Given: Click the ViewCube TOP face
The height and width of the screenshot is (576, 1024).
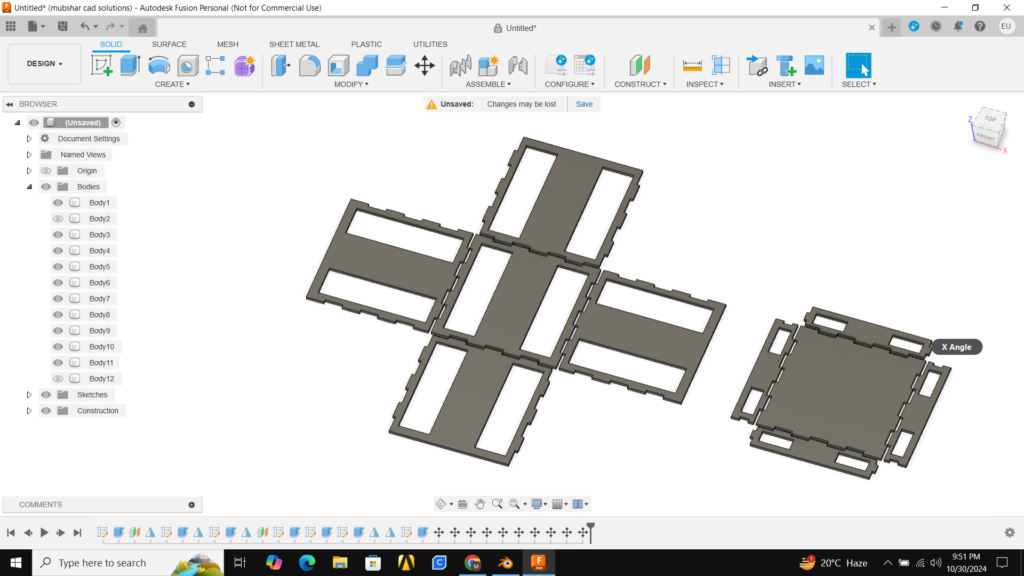Looking at the screenshot, I should (990, 119).
